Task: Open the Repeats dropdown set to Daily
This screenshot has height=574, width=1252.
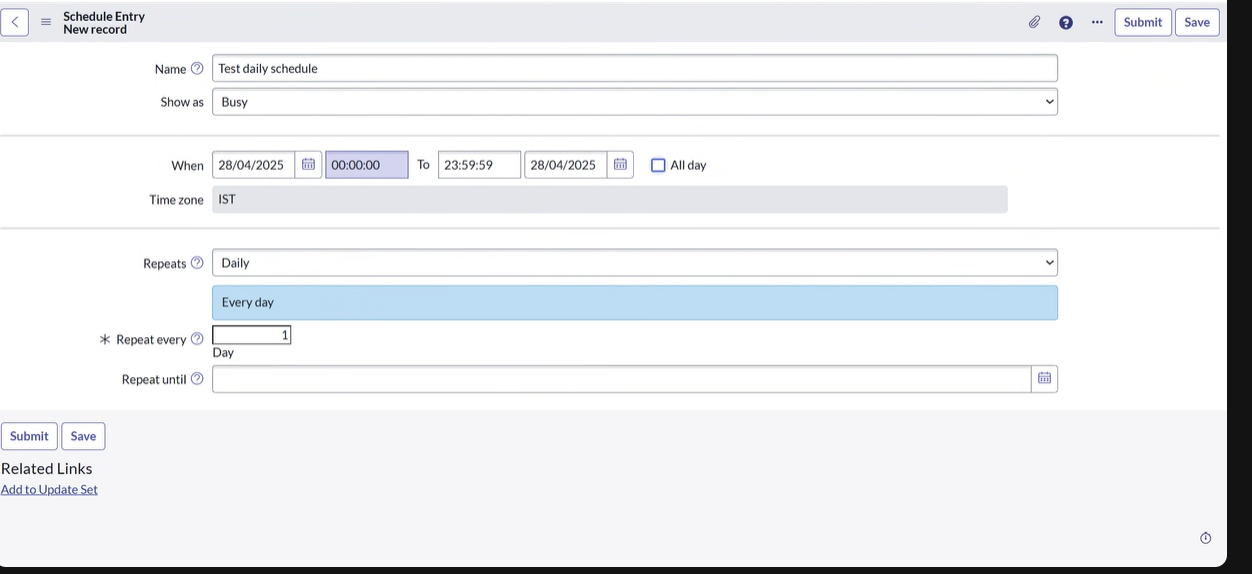Action: point(635,263)
